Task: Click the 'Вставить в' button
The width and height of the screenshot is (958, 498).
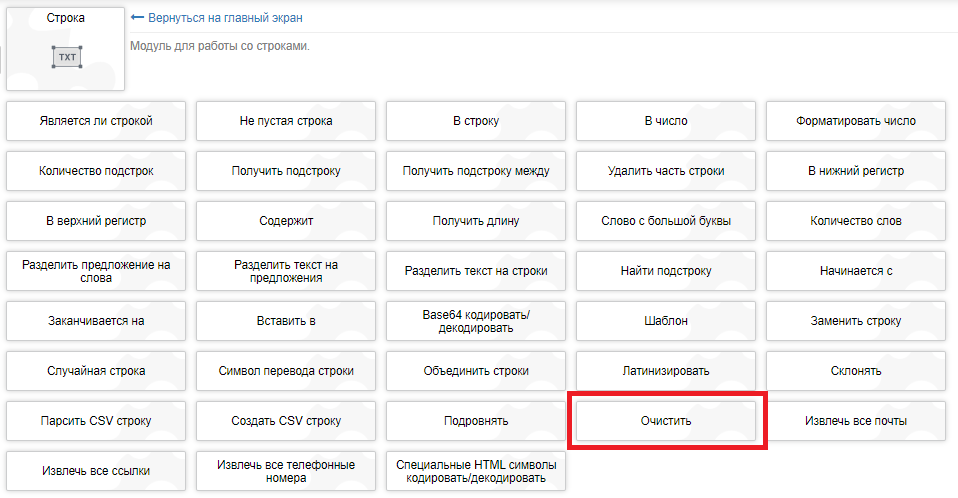Action: 286,321
